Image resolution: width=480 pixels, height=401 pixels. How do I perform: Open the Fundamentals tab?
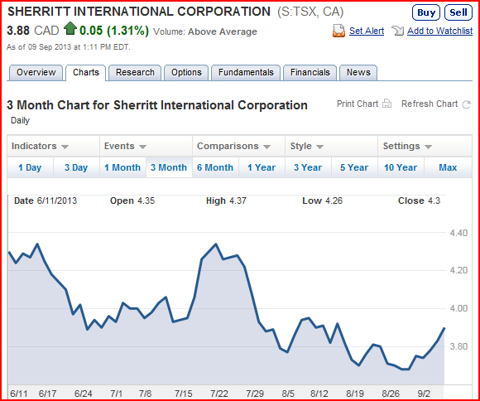point(246,72)
